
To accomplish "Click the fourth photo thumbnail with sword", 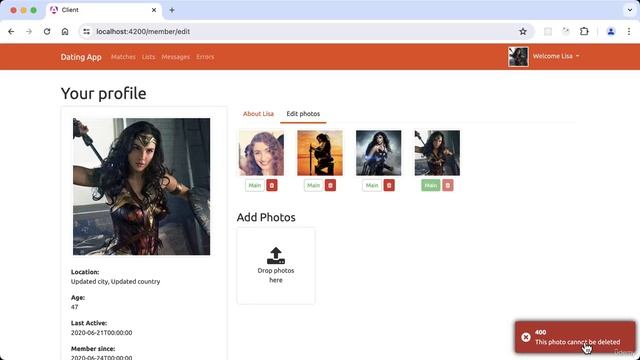I will (437, 153).
